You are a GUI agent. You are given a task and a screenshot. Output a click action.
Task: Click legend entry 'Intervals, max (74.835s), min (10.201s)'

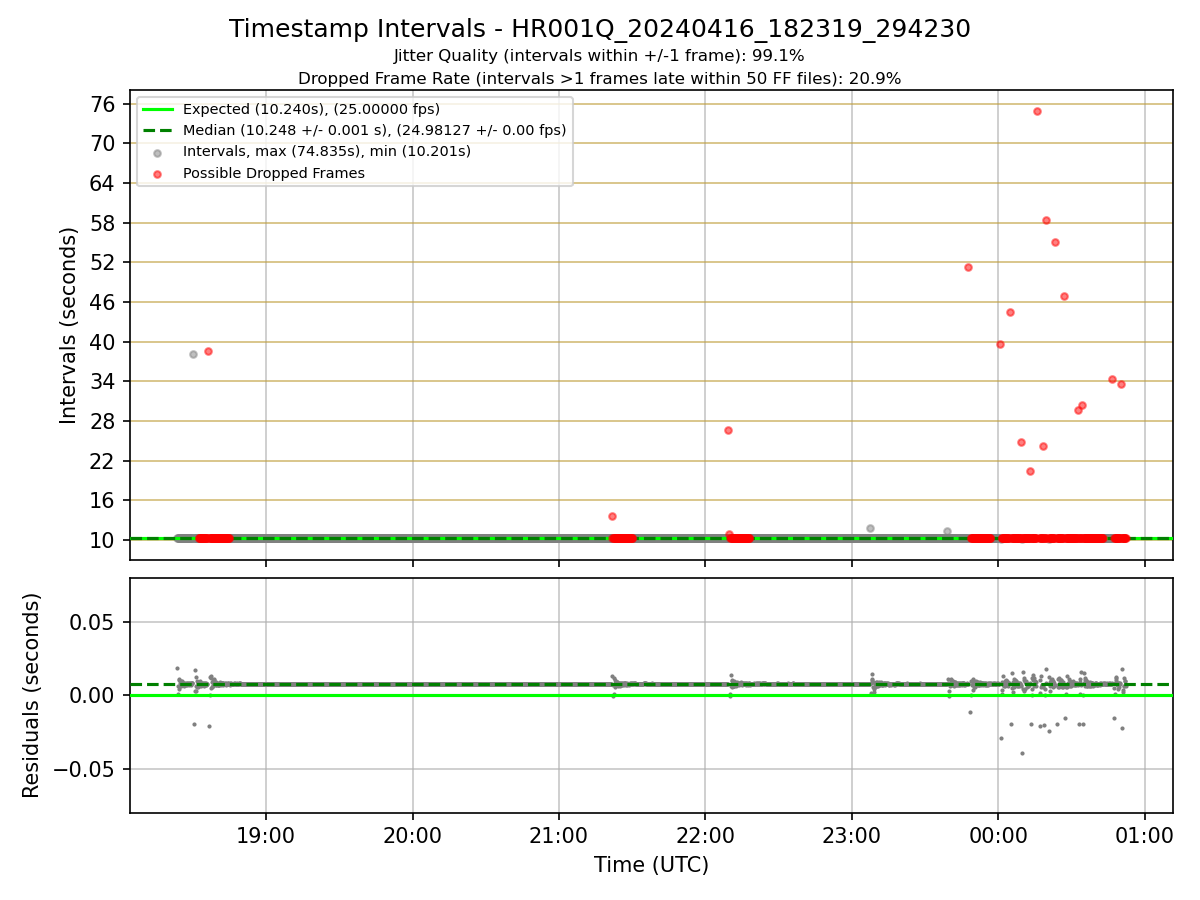click(x=327, y=151)
